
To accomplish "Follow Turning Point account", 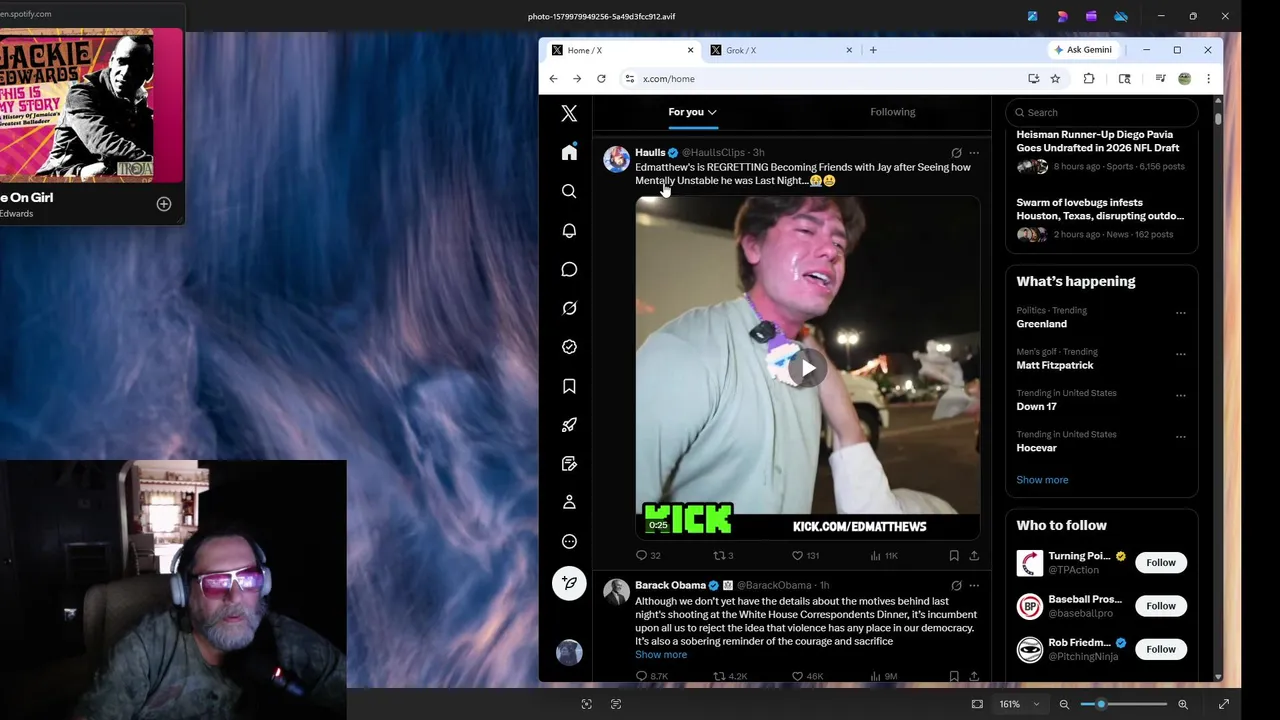I will (x=1161, y=562).
